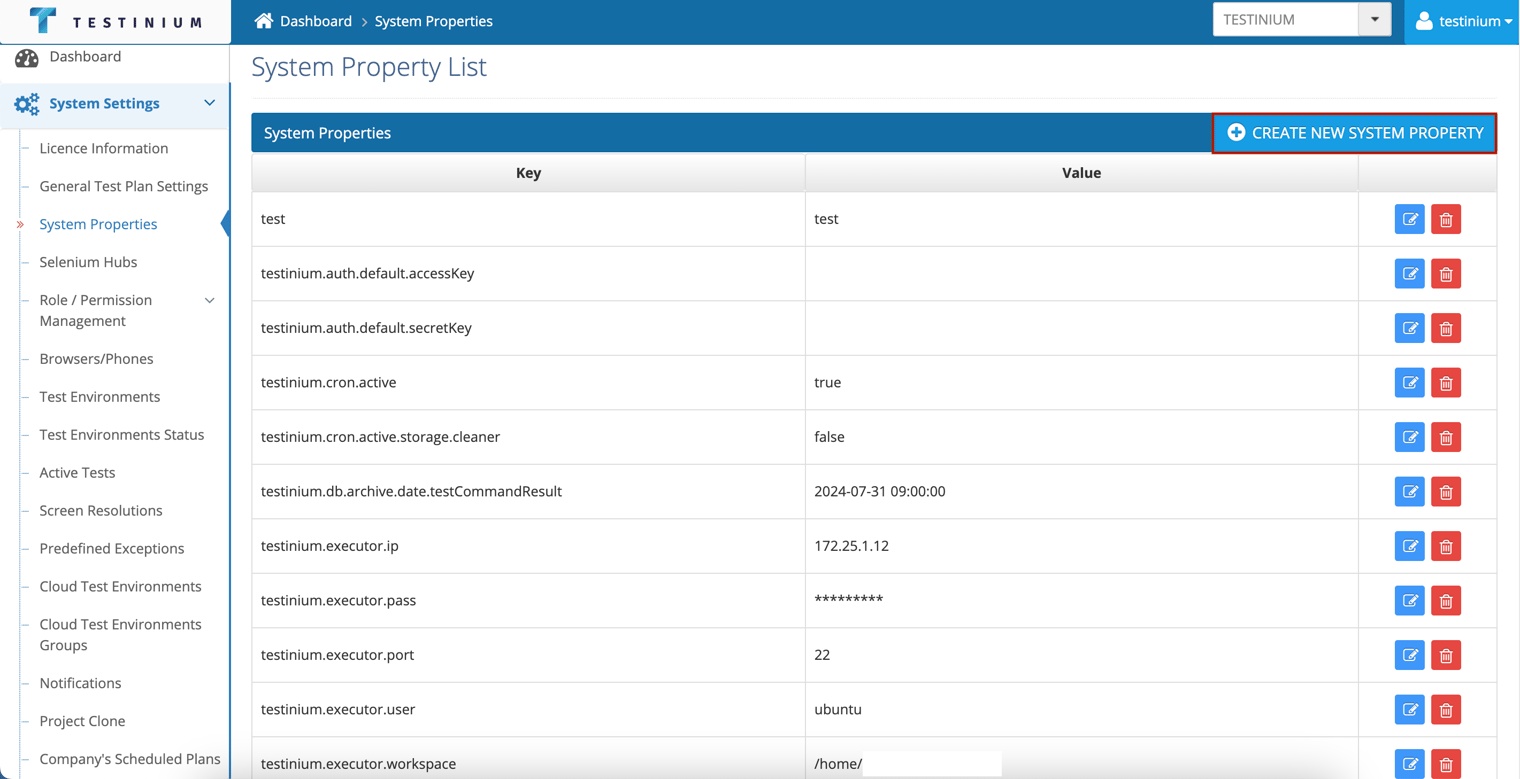
Task: Delete the testinium.executor.ip property
Action: coord(1446,546)
